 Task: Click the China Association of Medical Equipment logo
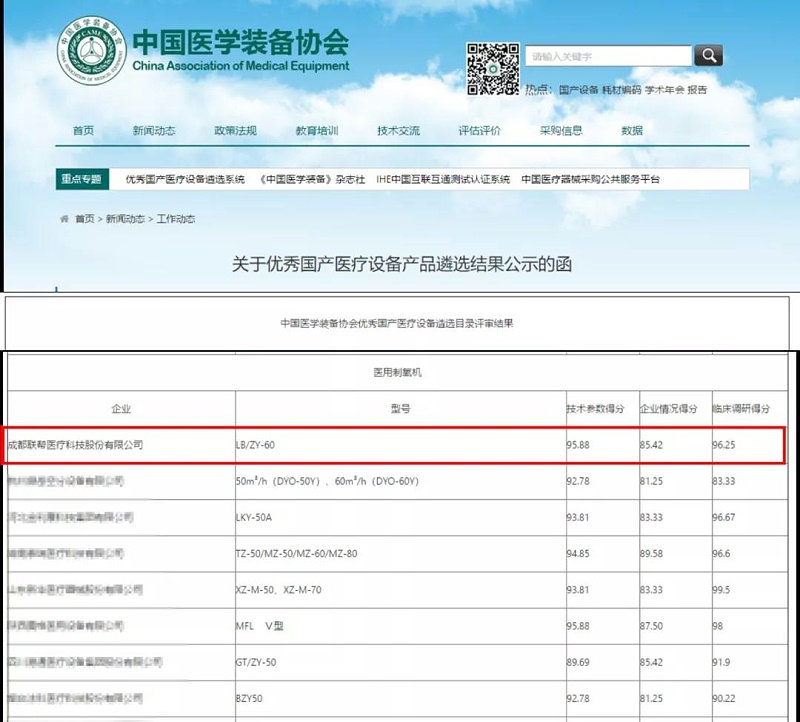click(92, 51)
